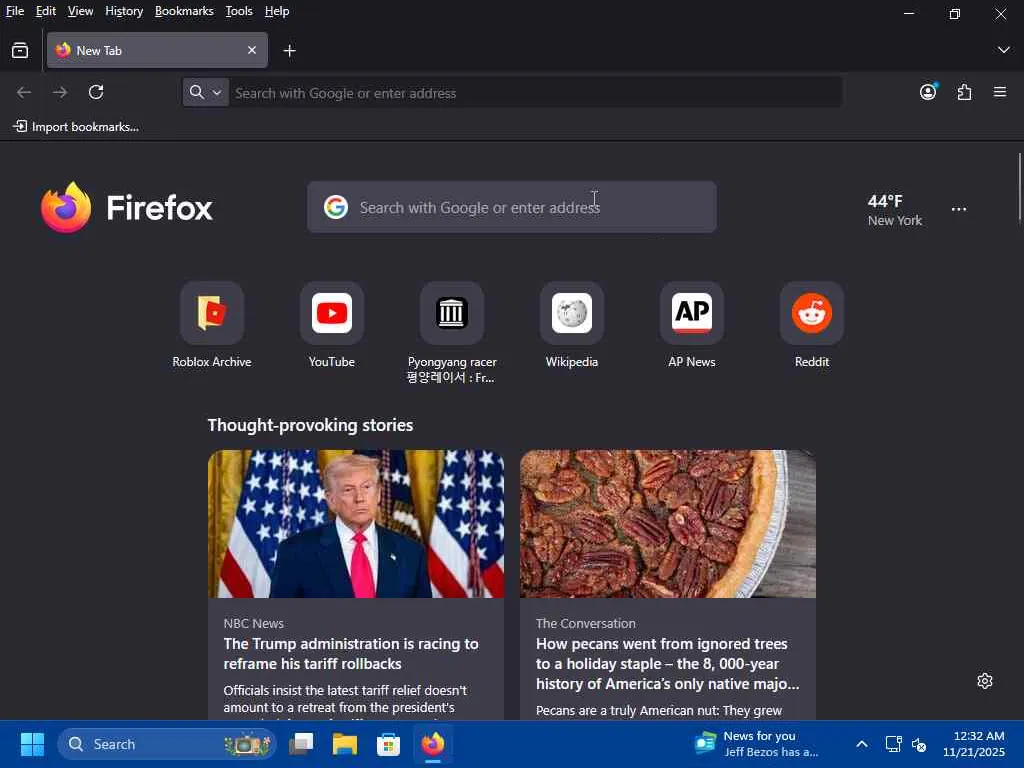Click the pecan pie story image

click(x=668, y=524)
